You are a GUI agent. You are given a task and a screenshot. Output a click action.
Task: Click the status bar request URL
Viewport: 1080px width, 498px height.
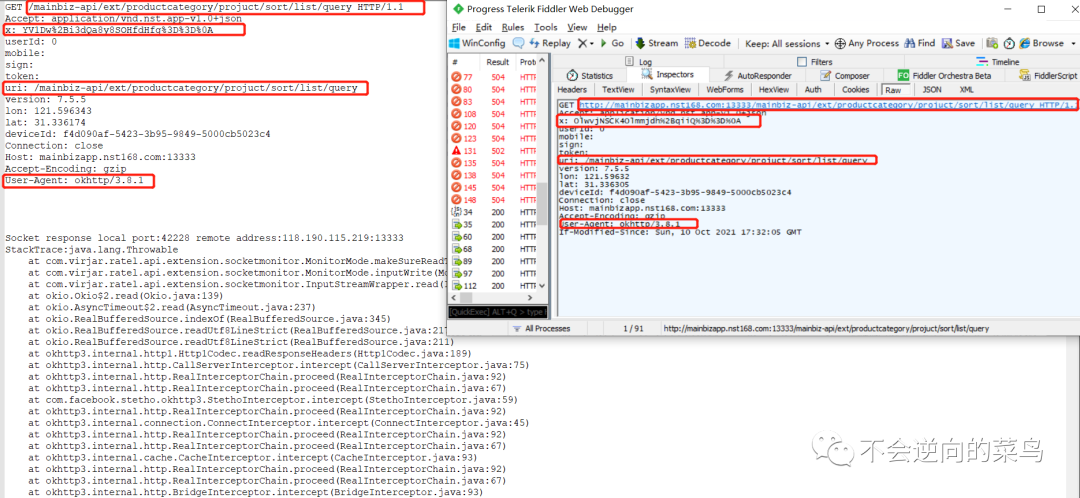tap(826, 329)
